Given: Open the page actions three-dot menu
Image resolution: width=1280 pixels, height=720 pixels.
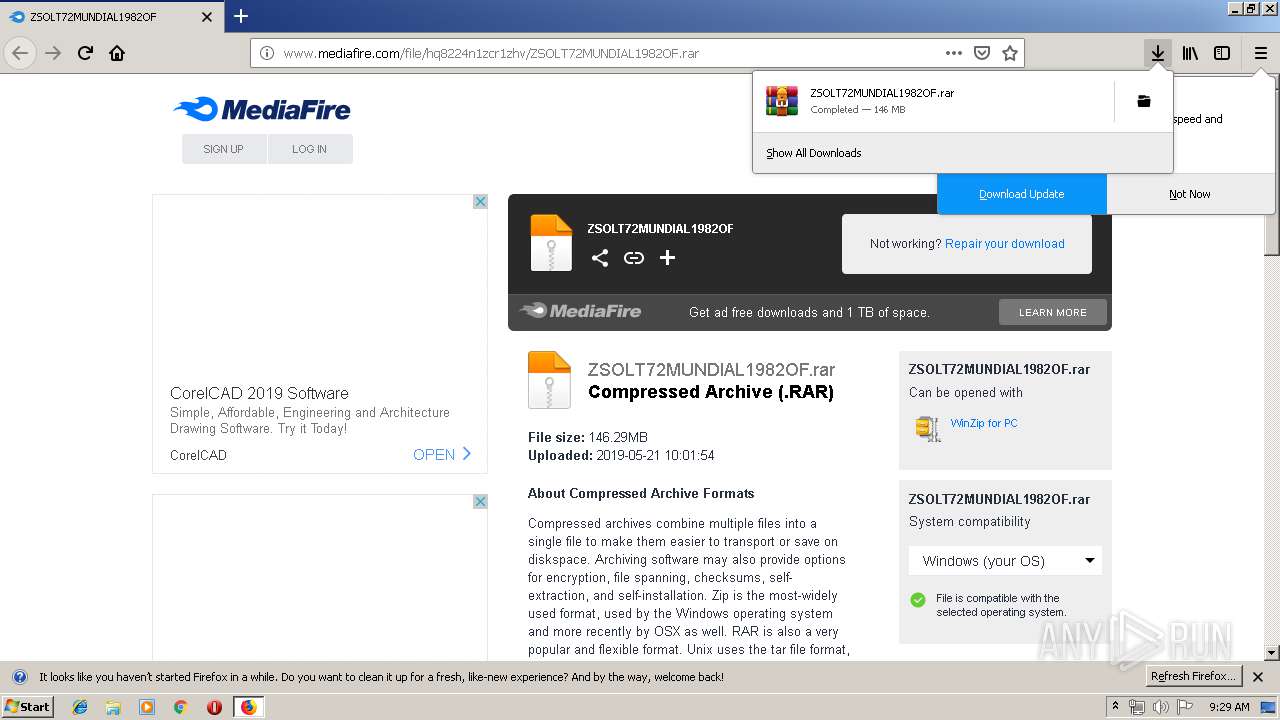Looking at the screenshot, I should [x=954, y=53].
